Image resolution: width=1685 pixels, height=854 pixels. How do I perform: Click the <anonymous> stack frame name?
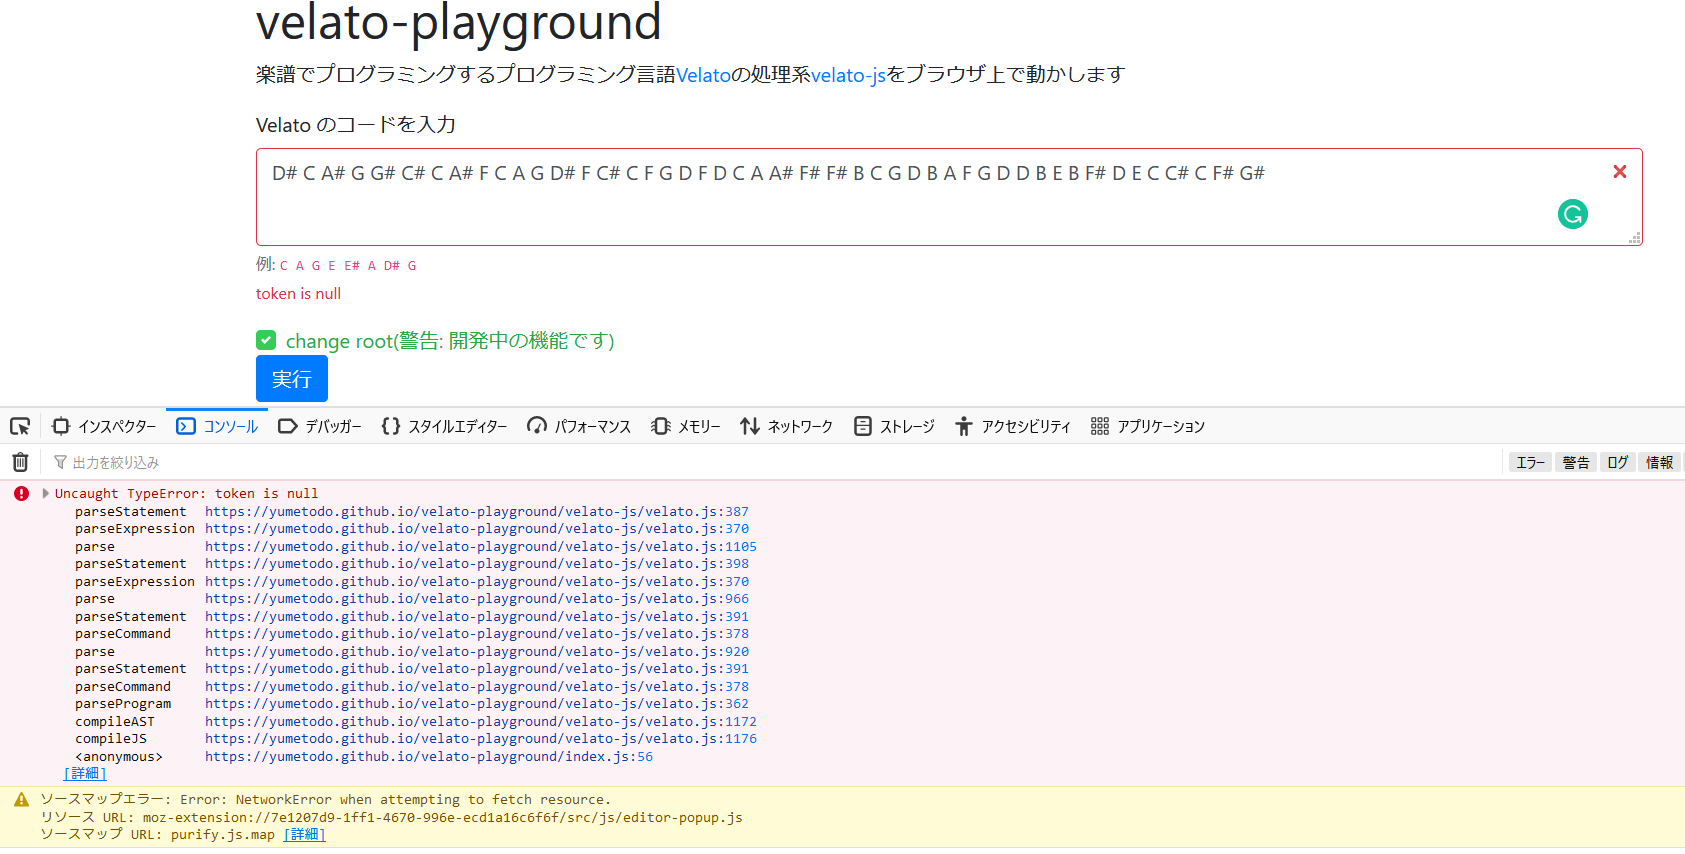(119, 757)
